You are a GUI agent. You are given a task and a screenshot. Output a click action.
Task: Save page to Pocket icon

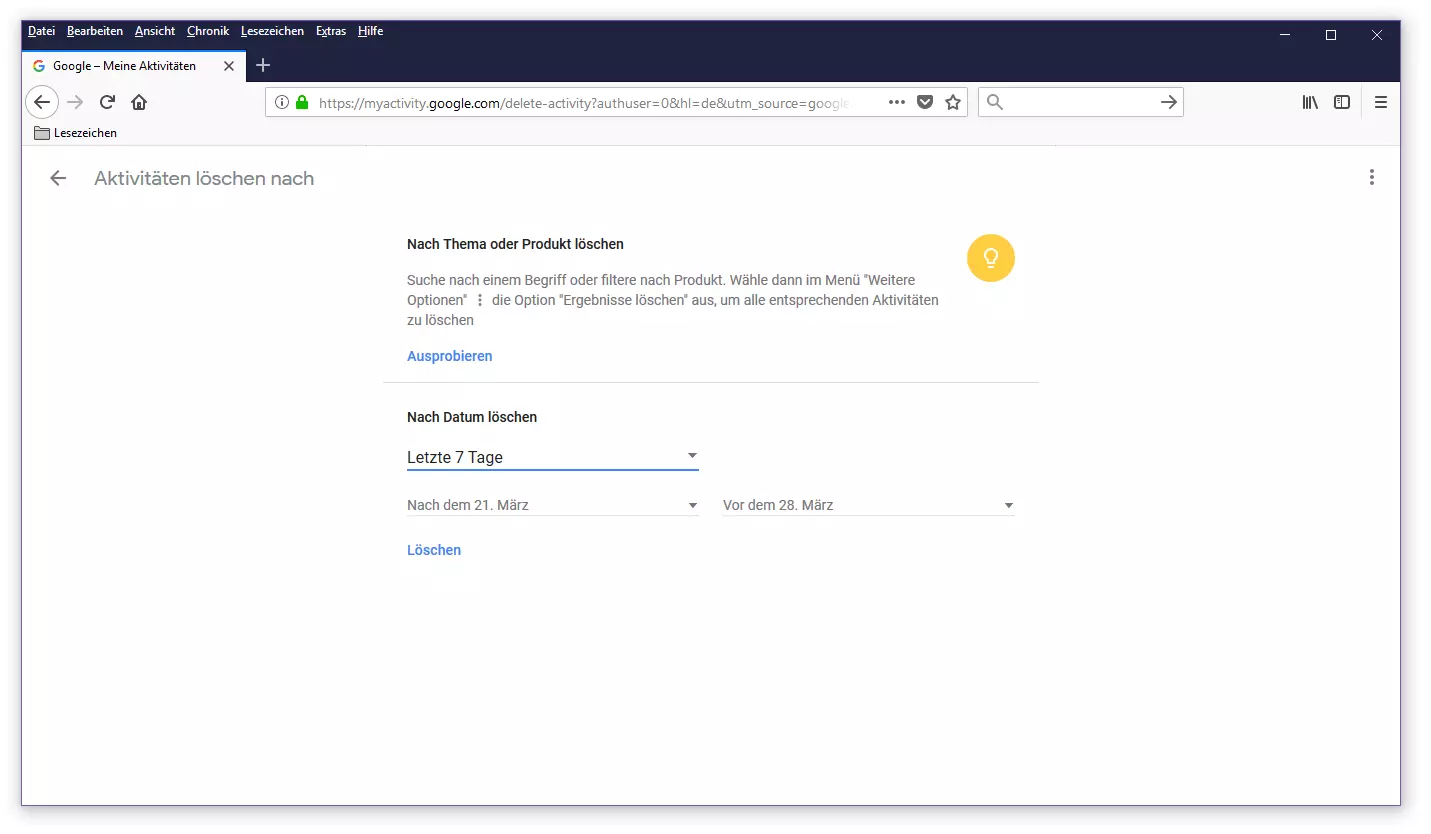925,102
